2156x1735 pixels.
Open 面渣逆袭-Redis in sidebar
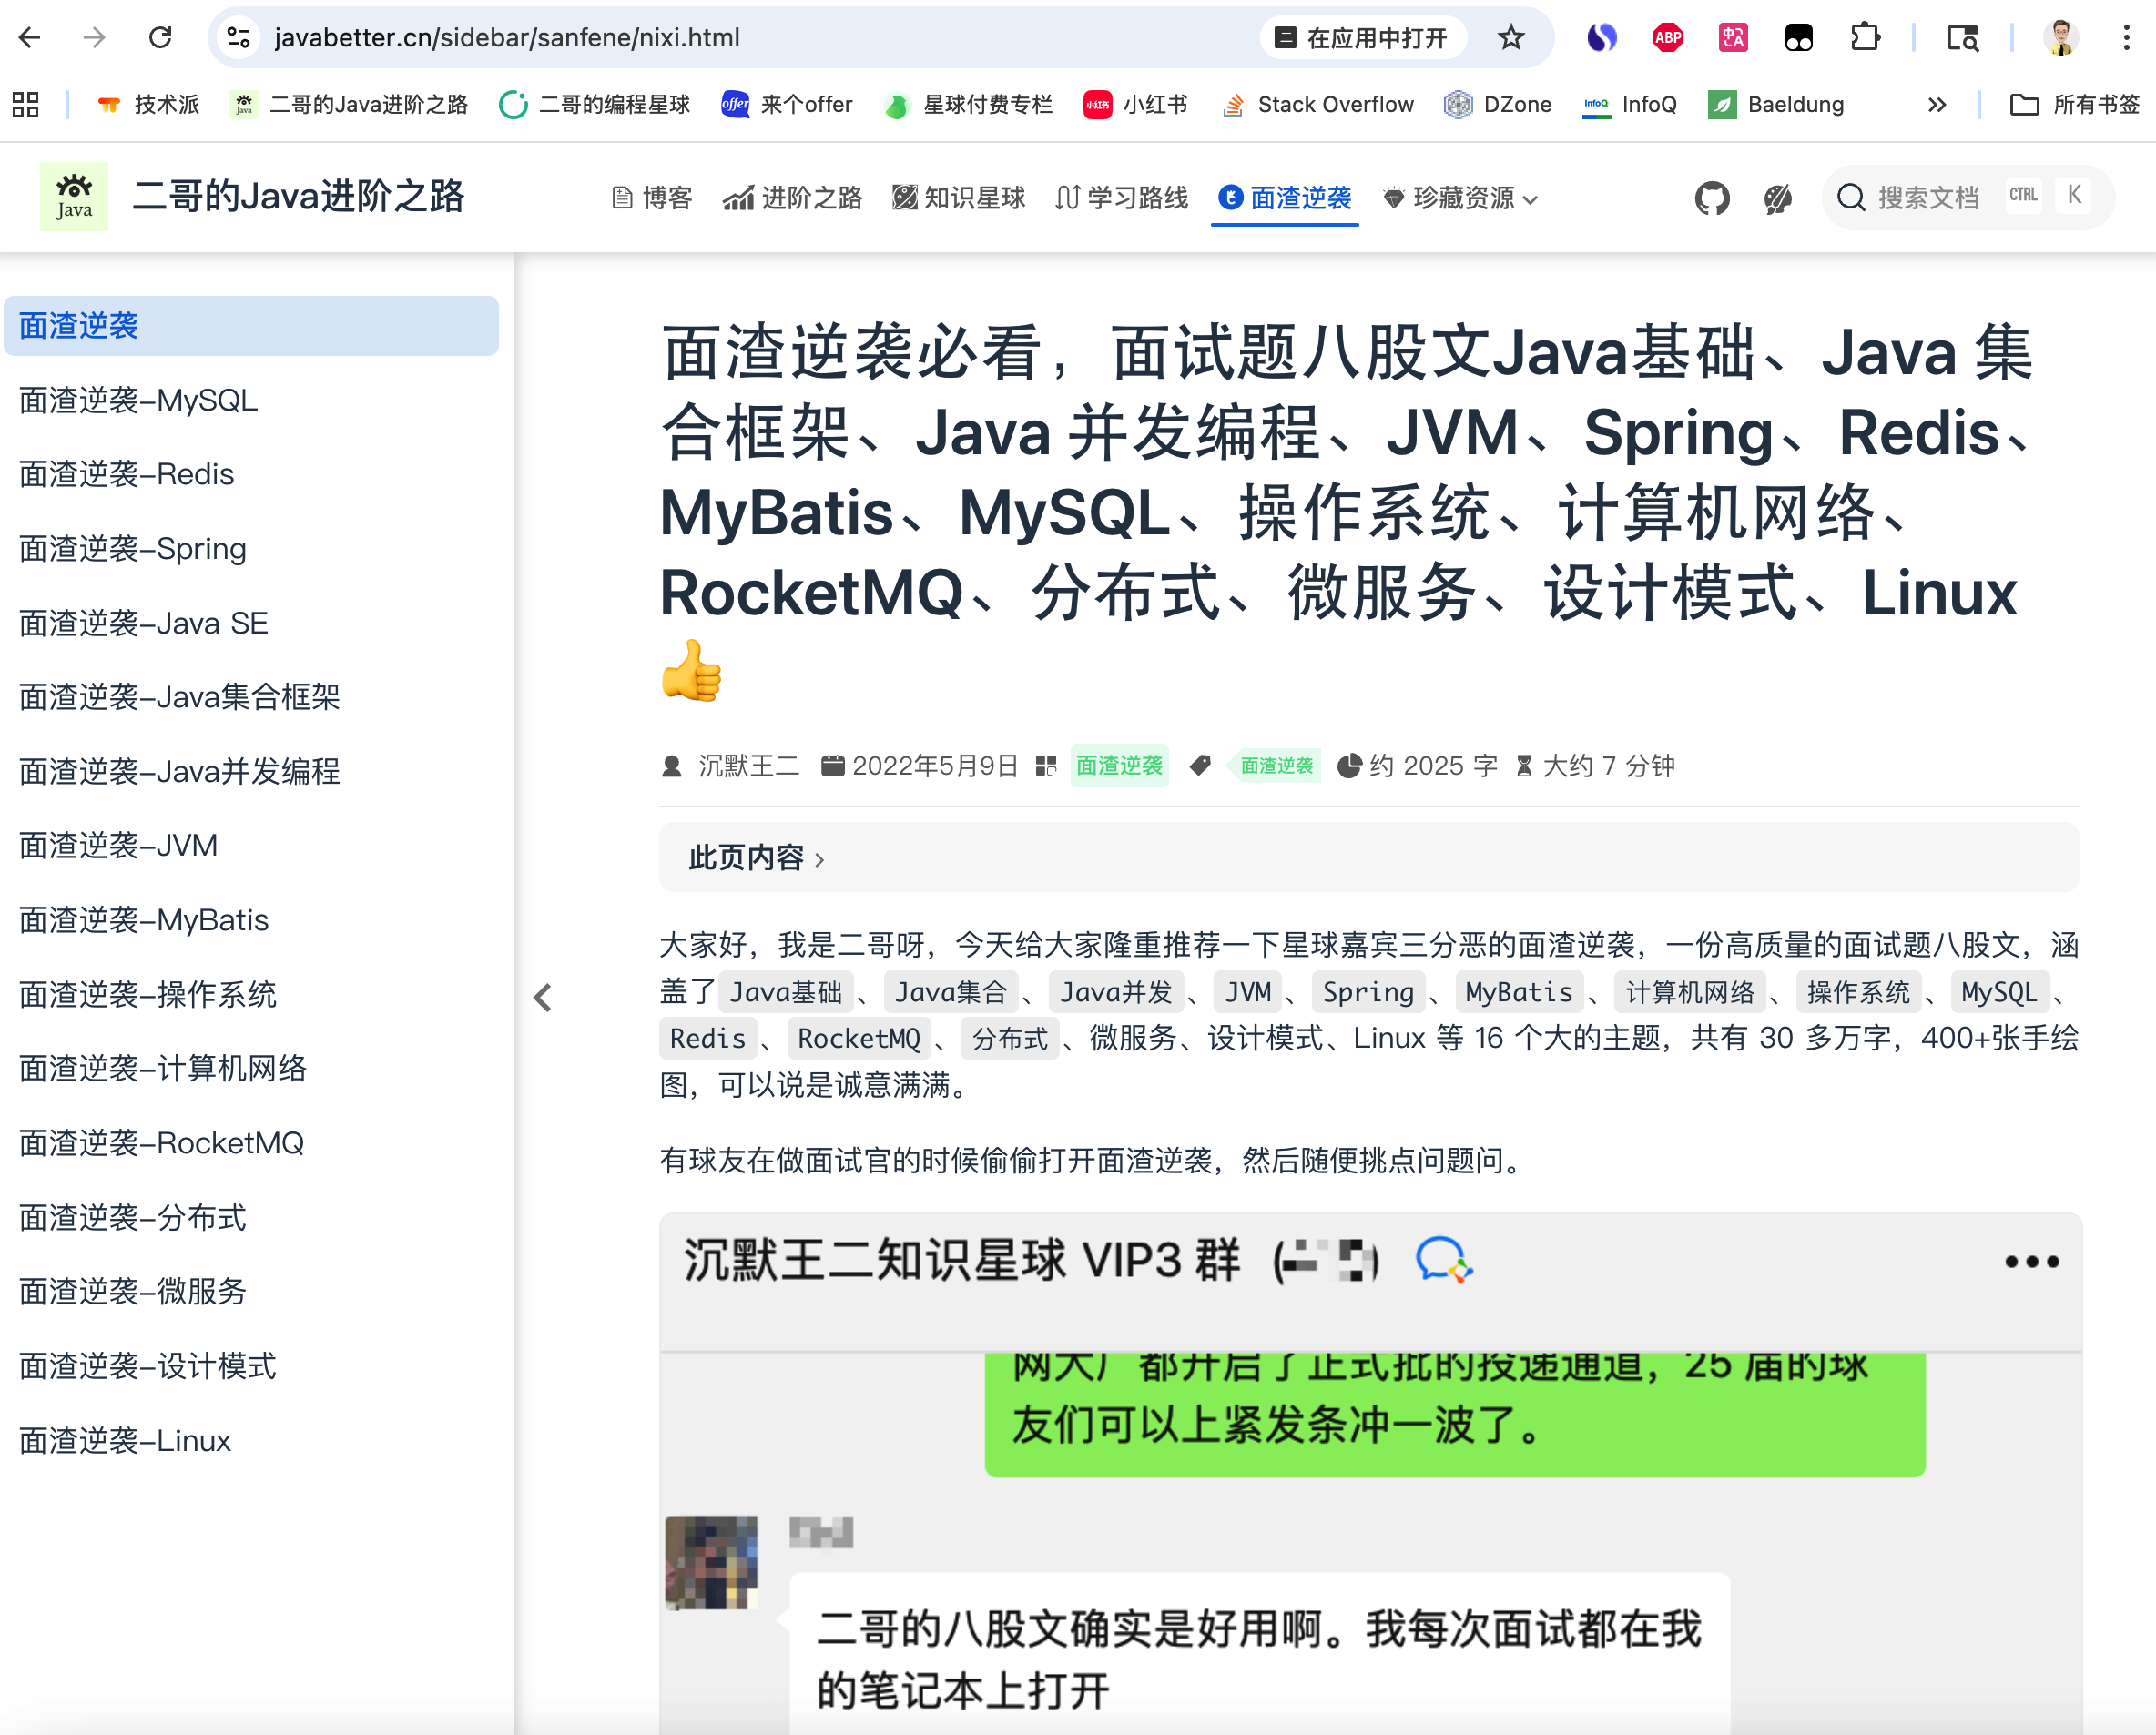coord(126,474)
